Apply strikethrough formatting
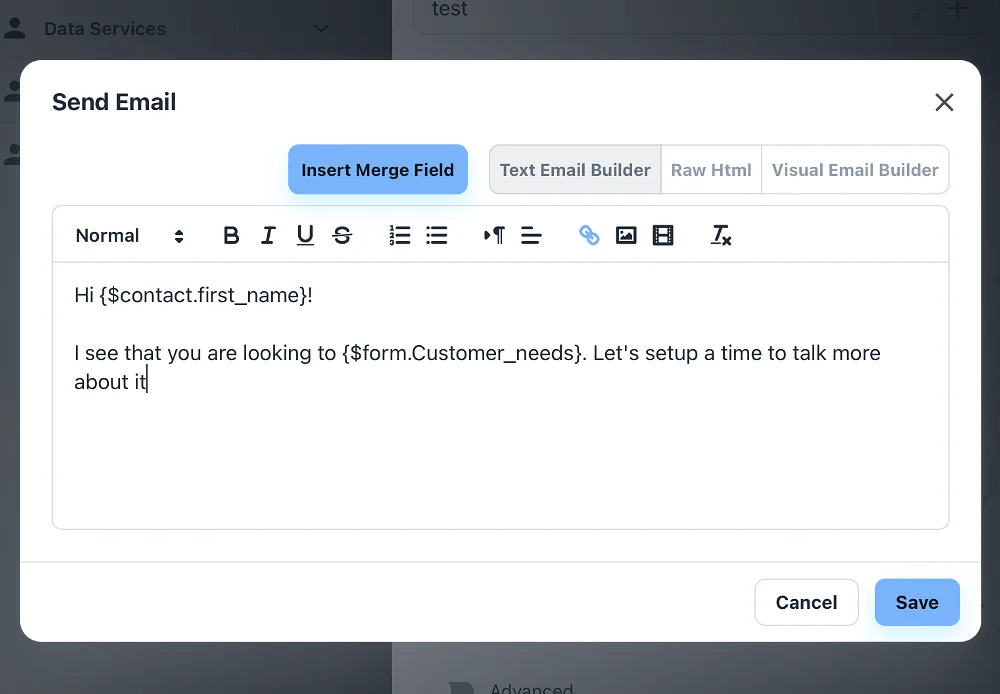Image resolution: width=1000 pixels, height=694 pixels. 342,236
